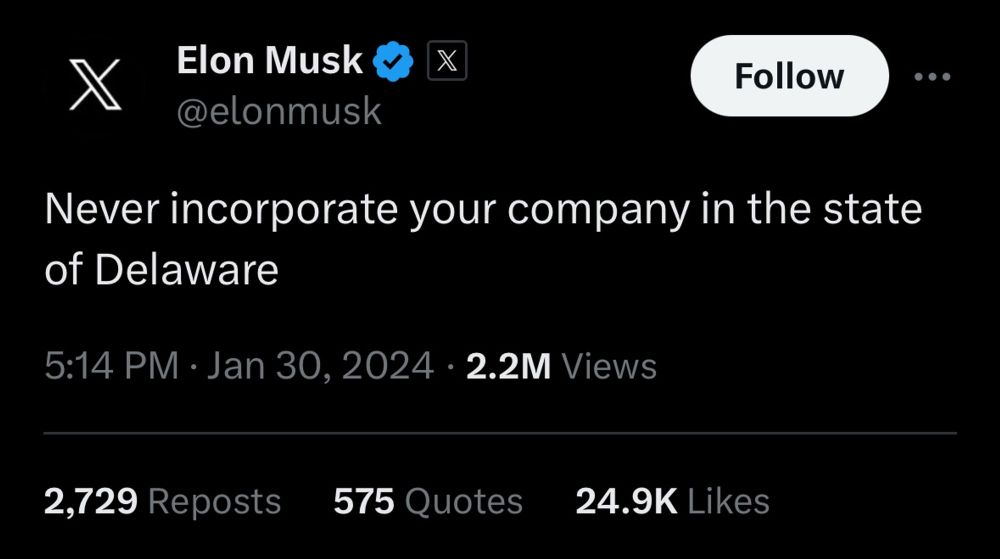
Task: Click the square X affiliation badge
Action: (x=447, y=62)
